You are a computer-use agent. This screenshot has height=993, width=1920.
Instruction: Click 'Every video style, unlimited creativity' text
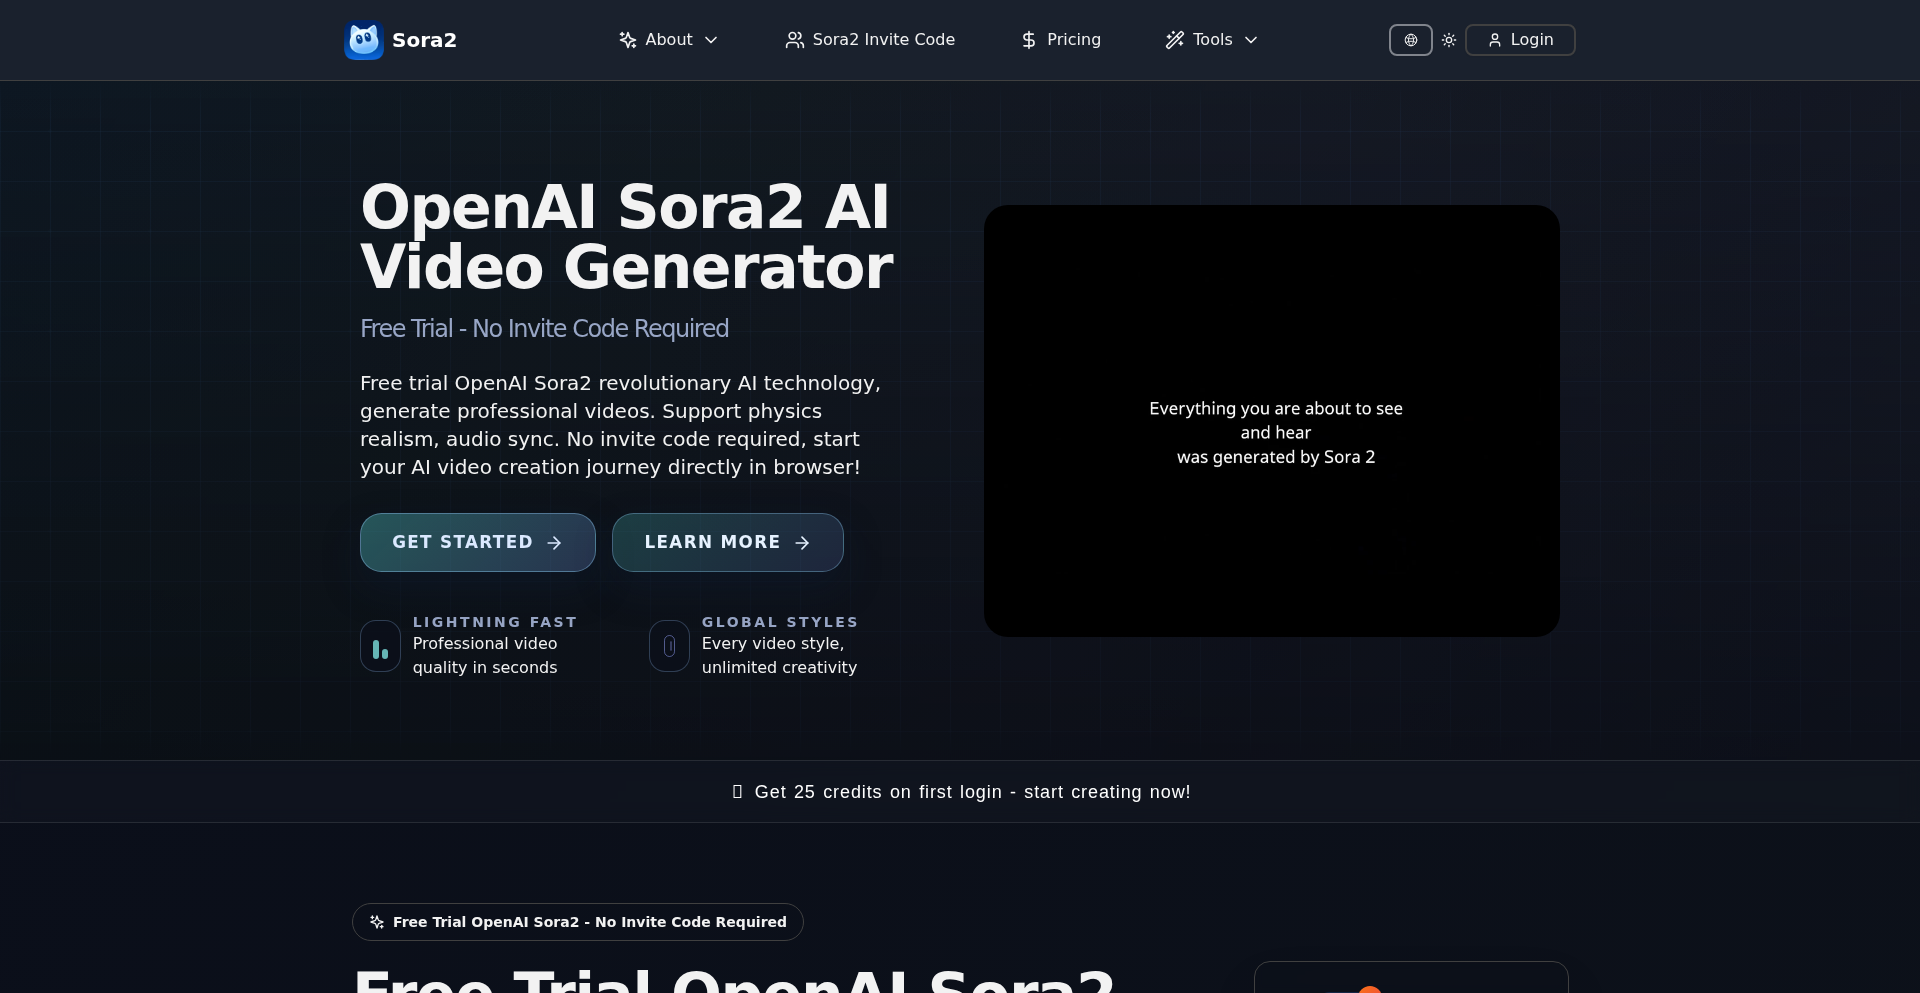point(779,656)
